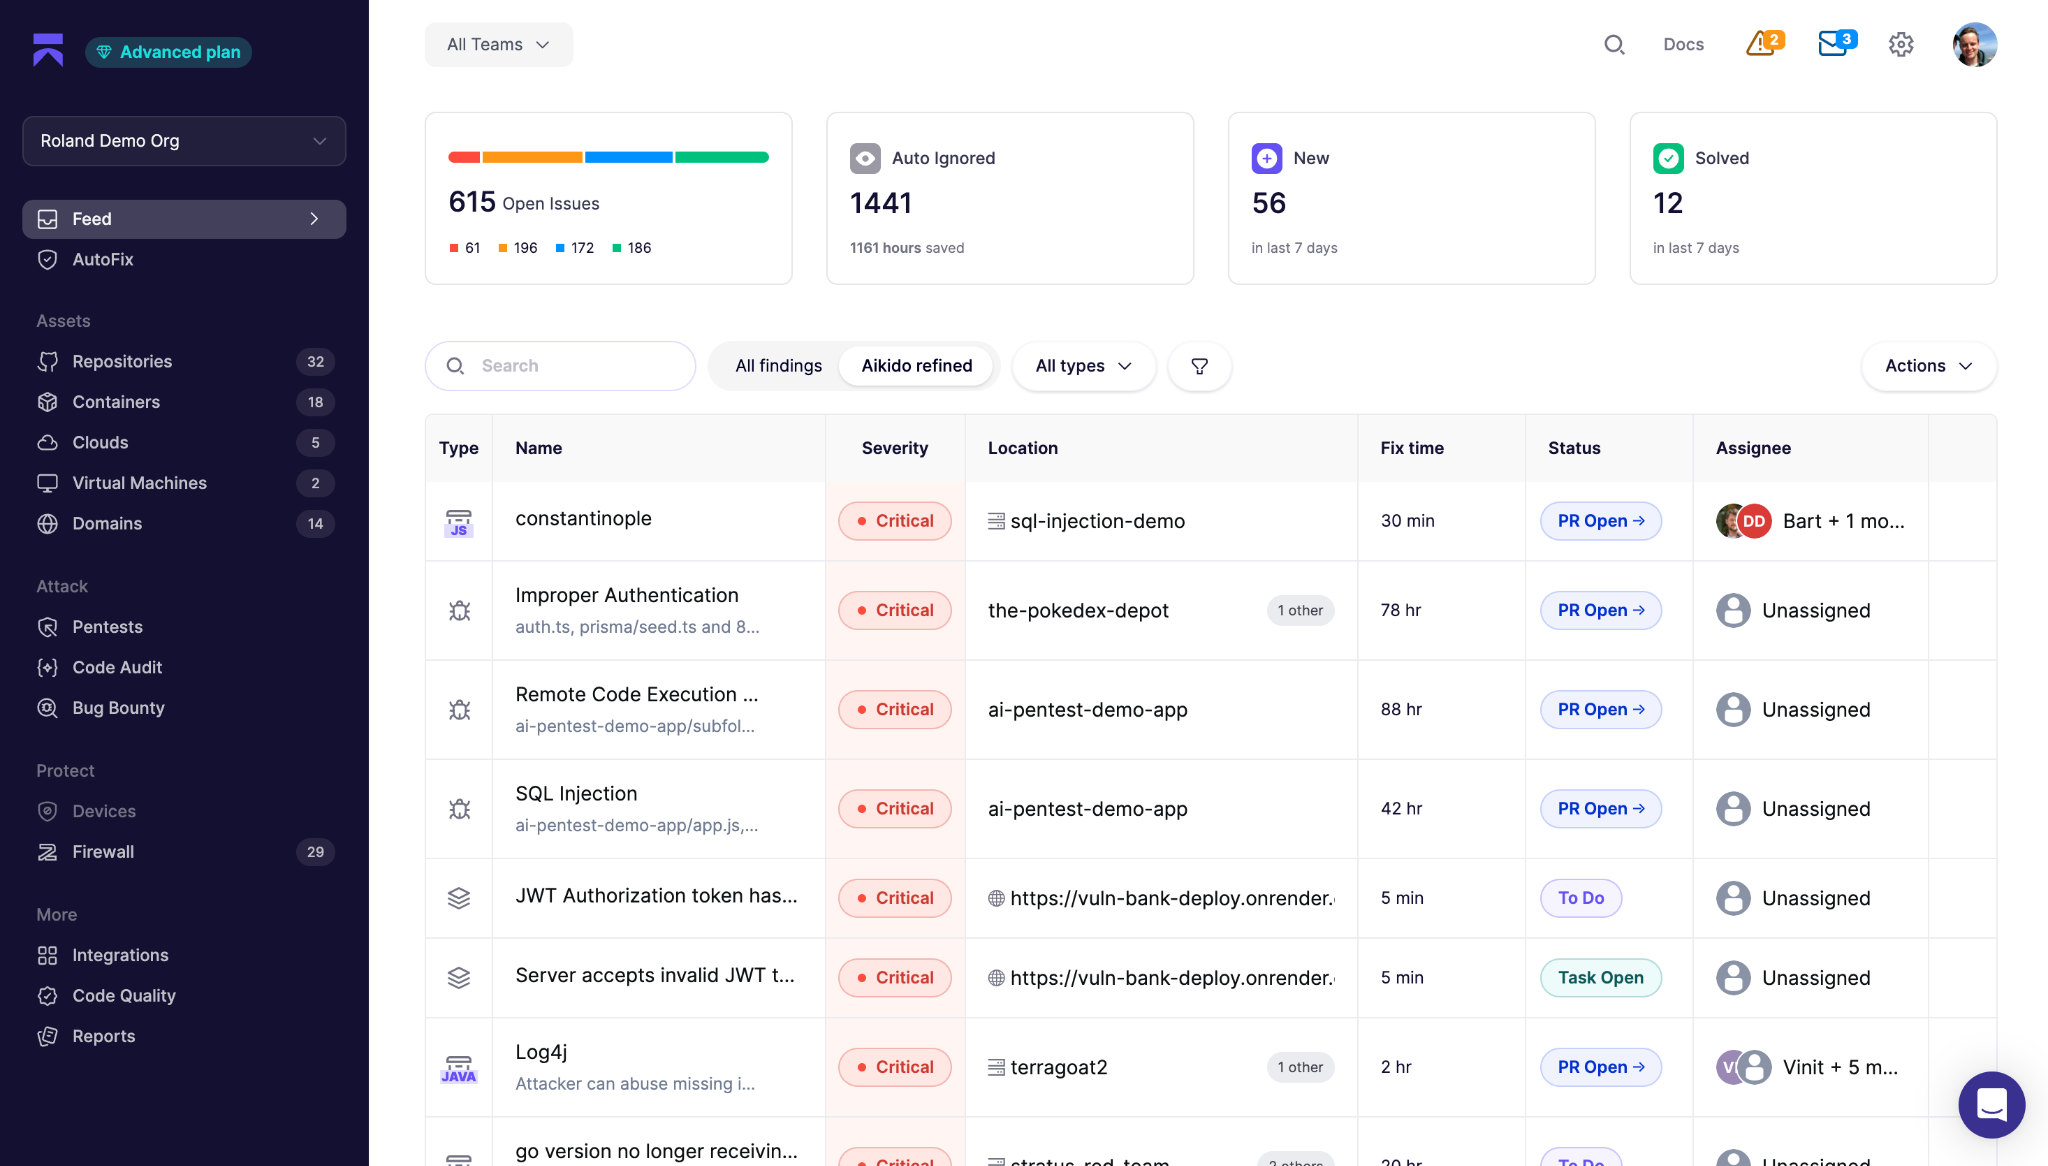Sort by the Severity column header
This screenshot has height=1166, width=2048.
pyautogui.click(x=894, y=448)
